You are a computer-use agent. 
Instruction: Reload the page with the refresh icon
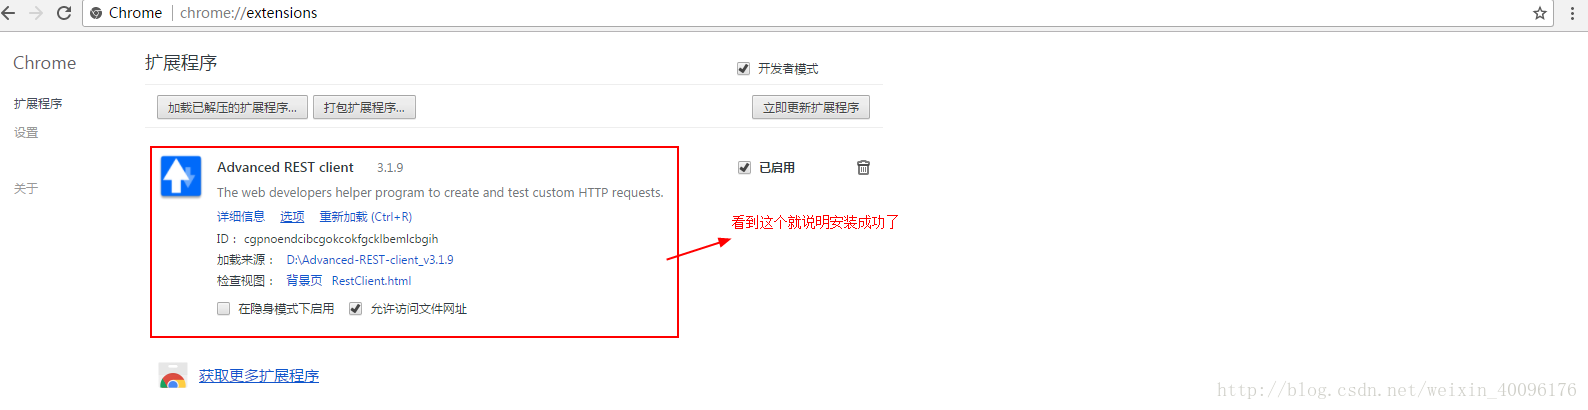[64, 13]
